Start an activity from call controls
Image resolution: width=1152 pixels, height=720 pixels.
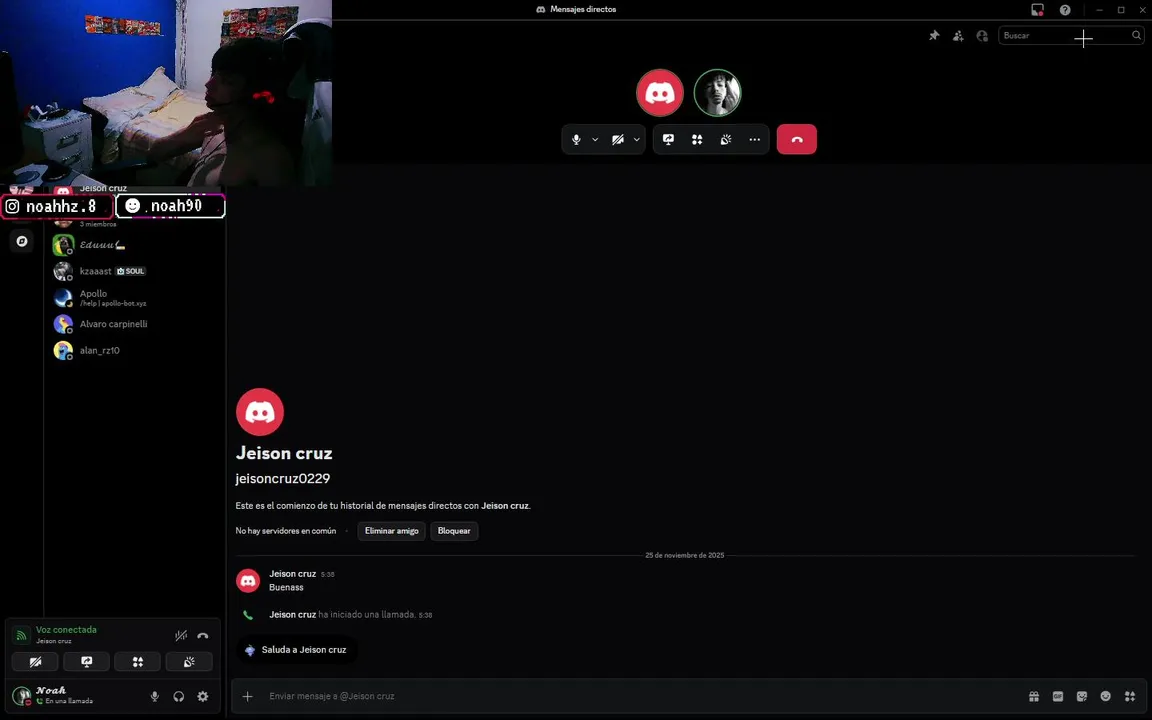[696, 140]
